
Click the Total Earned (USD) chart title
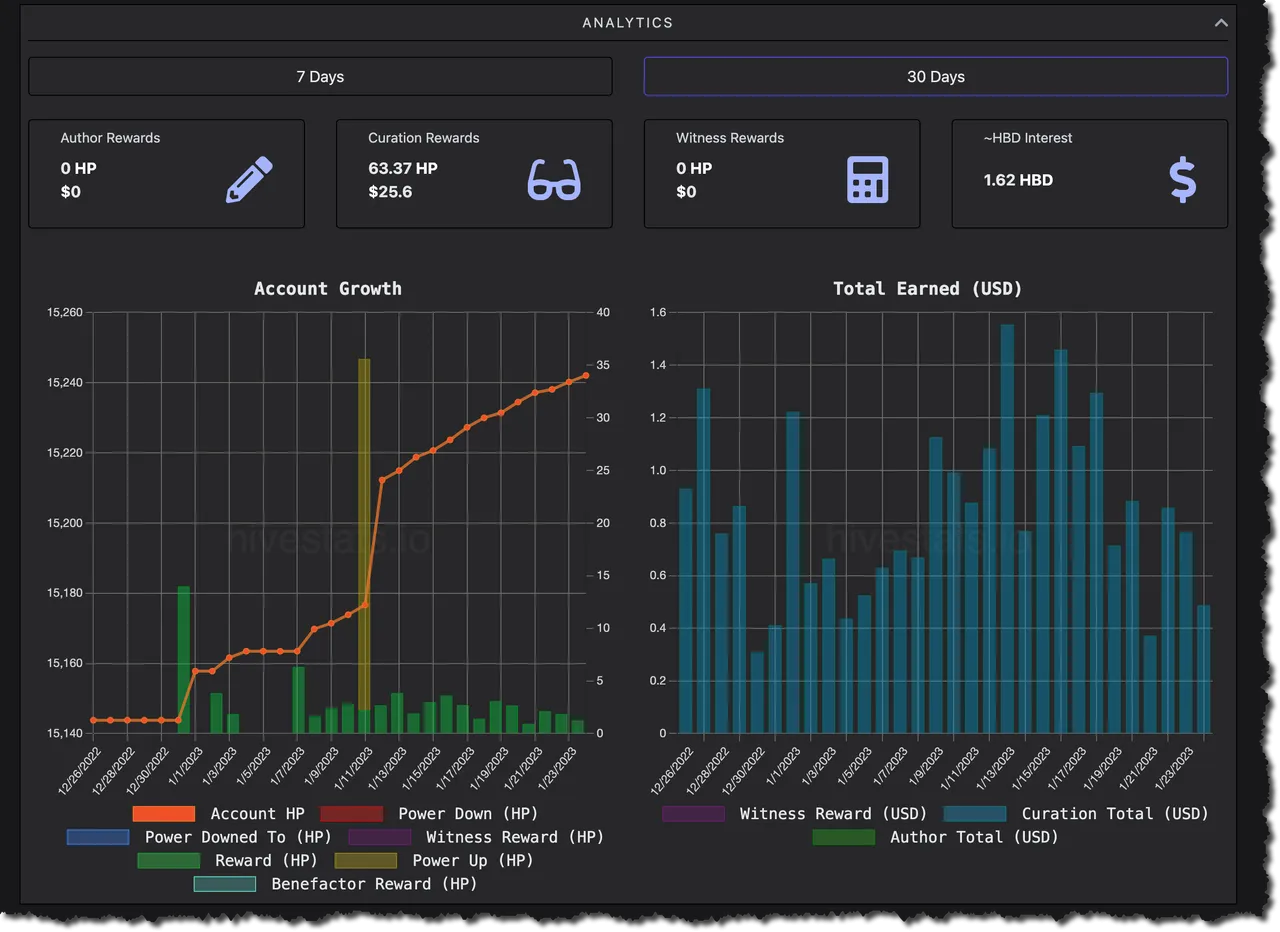point(928,289)
